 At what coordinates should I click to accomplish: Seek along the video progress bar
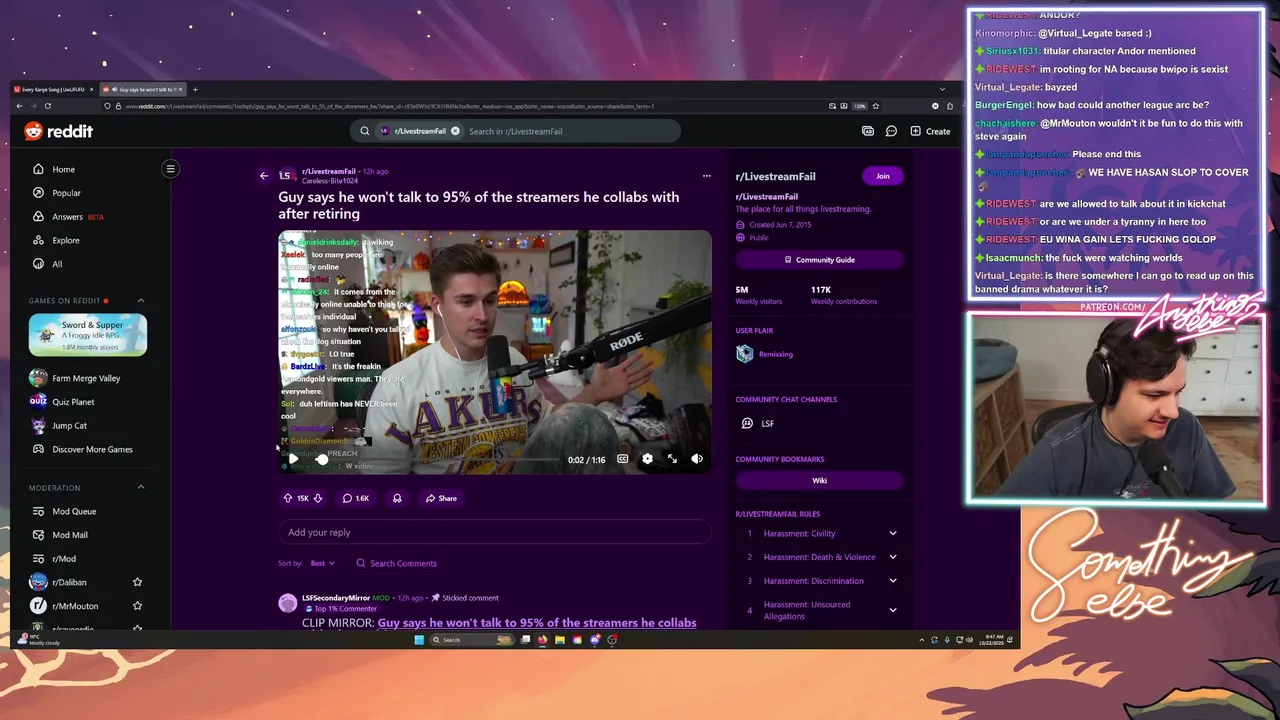click(440, 460)
